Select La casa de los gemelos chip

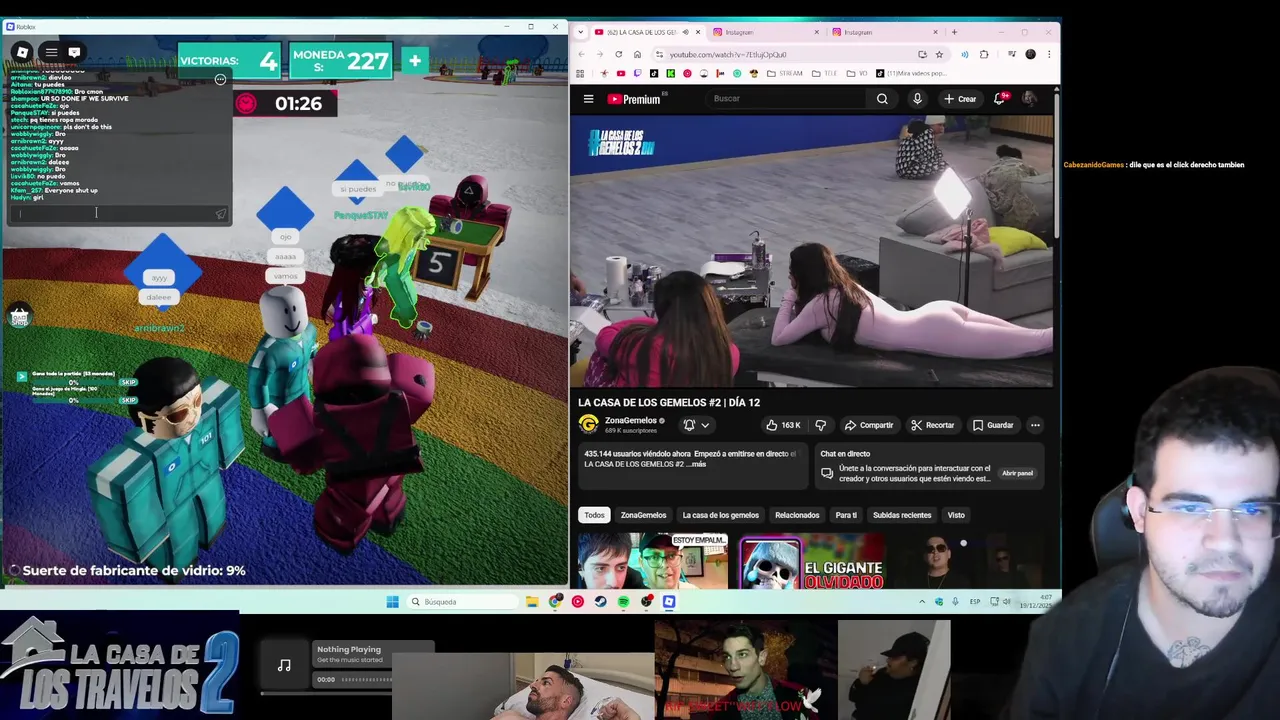[x=720, y=515]
